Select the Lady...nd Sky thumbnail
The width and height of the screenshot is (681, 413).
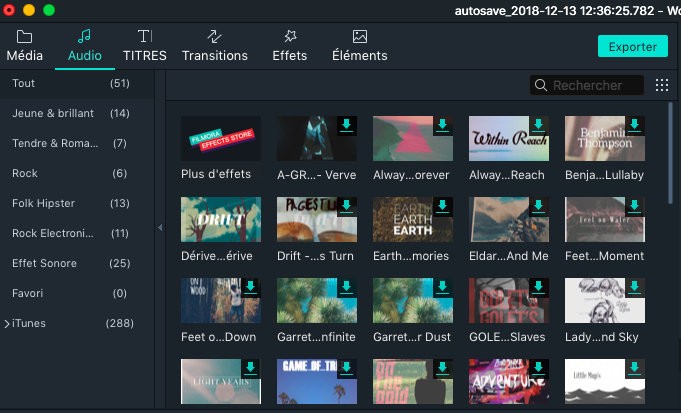click(605, 301)
